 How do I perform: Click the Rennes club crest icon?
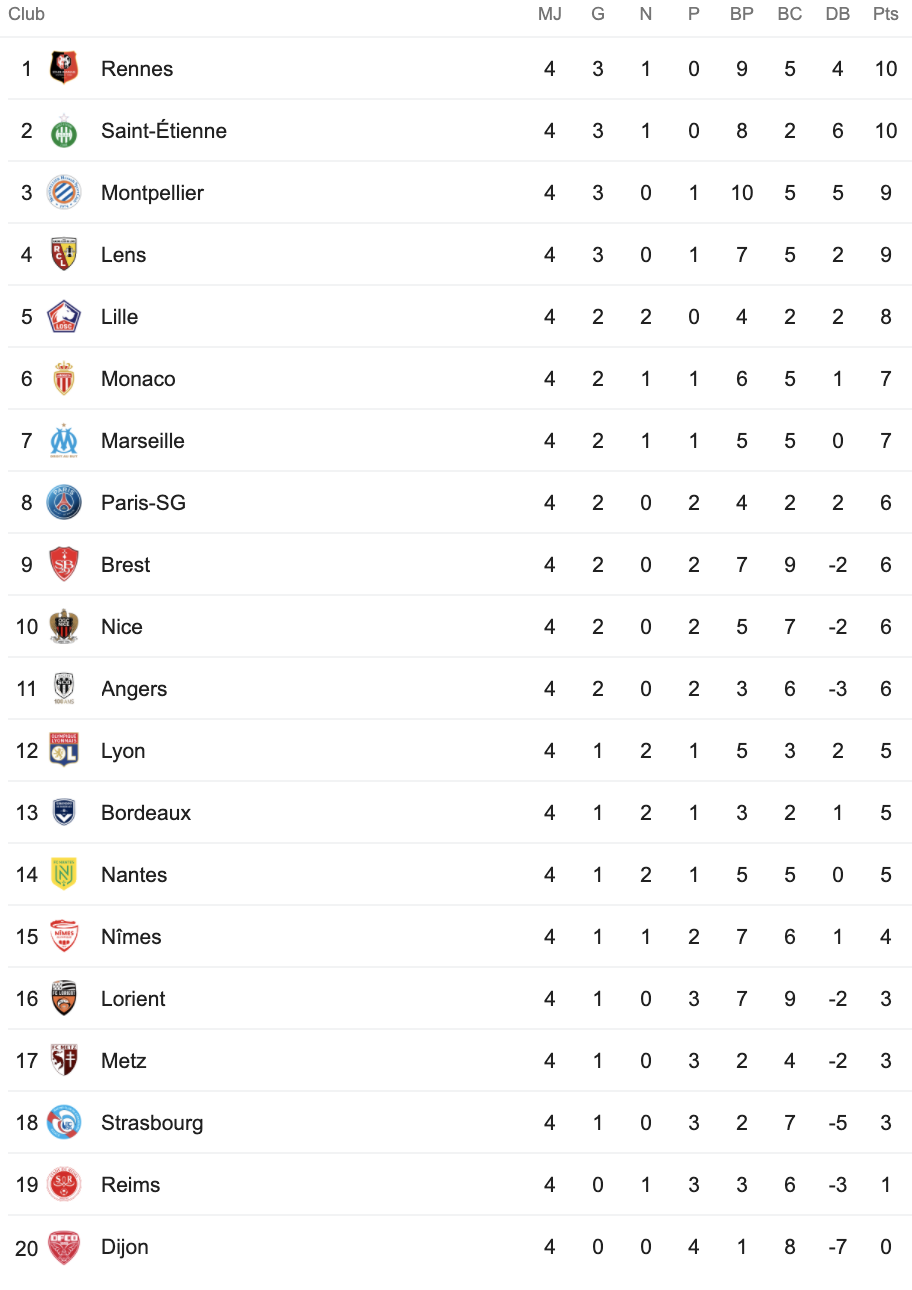coord(64,68)
